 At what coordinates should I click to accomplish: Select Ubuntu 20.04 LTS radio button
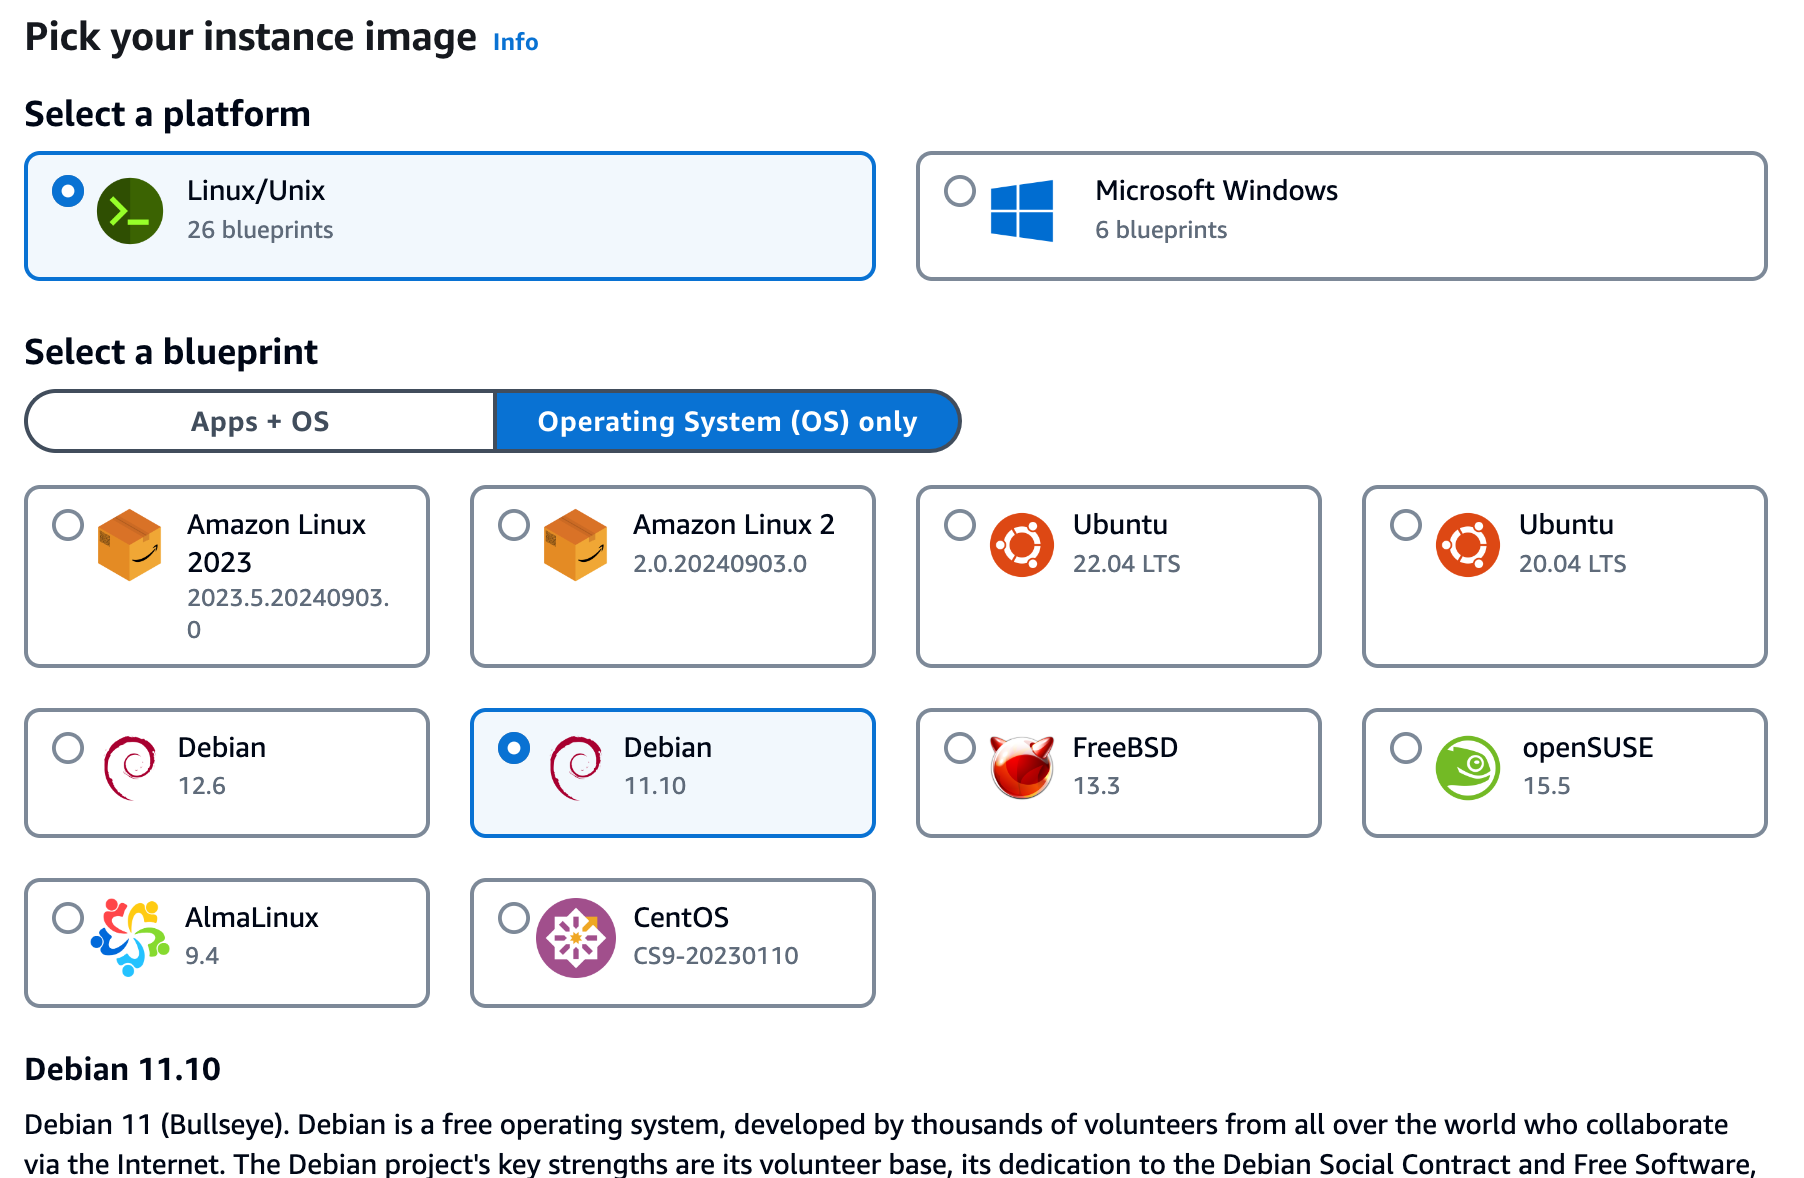tap(1405, 525)
